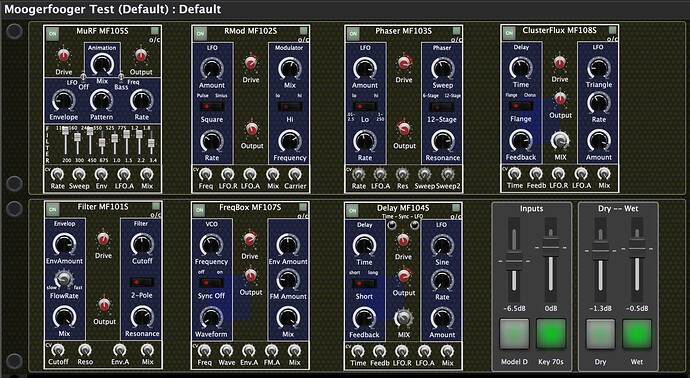Click the Phaser Sweep knob
Image resolution: width=690 pixels, height=378 pixels.
(x=442, y=69)
